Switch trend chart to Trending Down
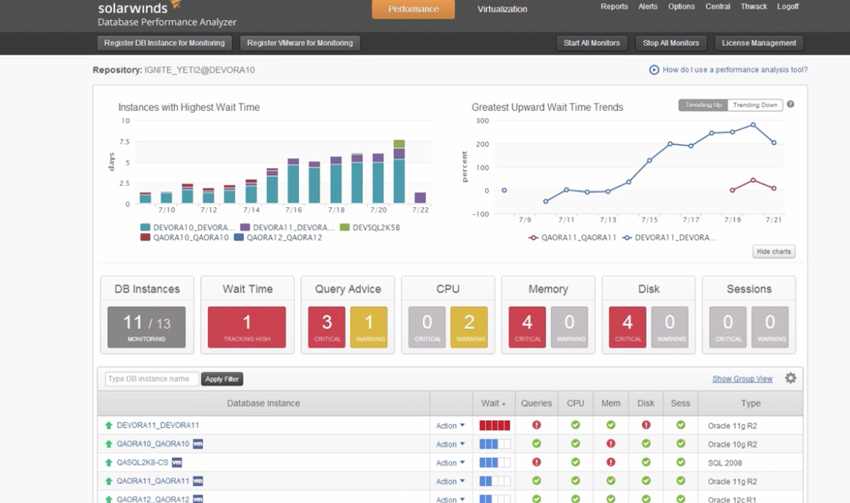This screenshot has width=850, height=503. click(755, 105)
